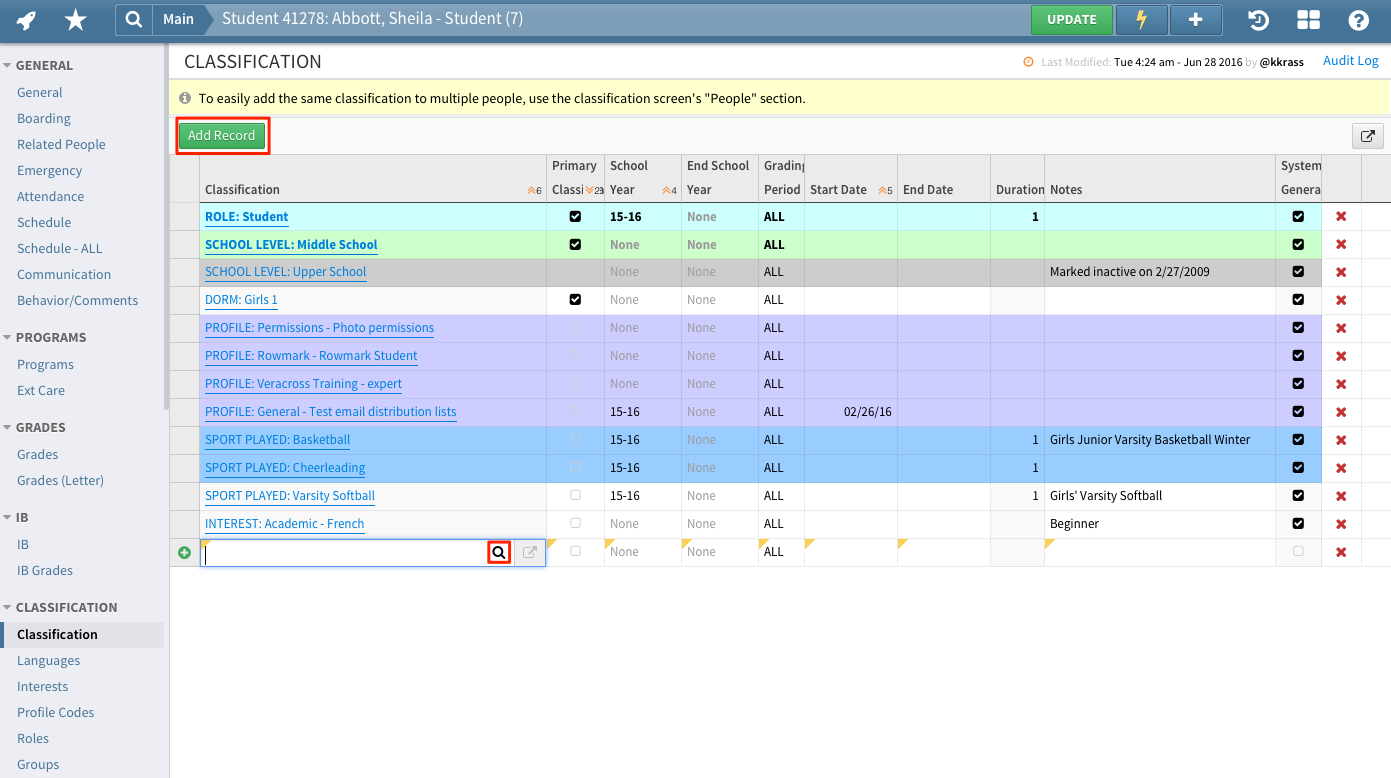Viewport: 1391px width, 778px height.
Task: Click the detach/pop-out icon above the grid
Action: [x=1367, y=136]
